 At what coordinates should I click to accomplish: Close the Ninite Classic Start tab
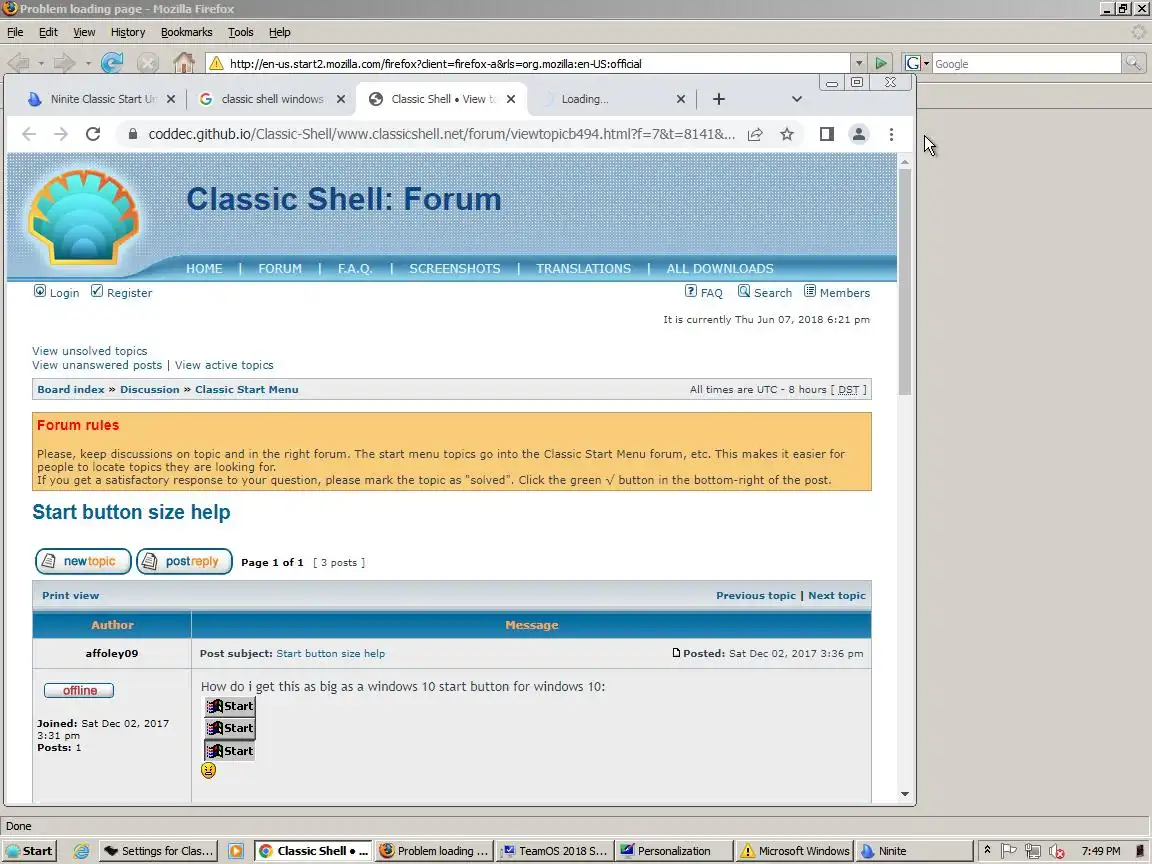click(x=170, y=99)
